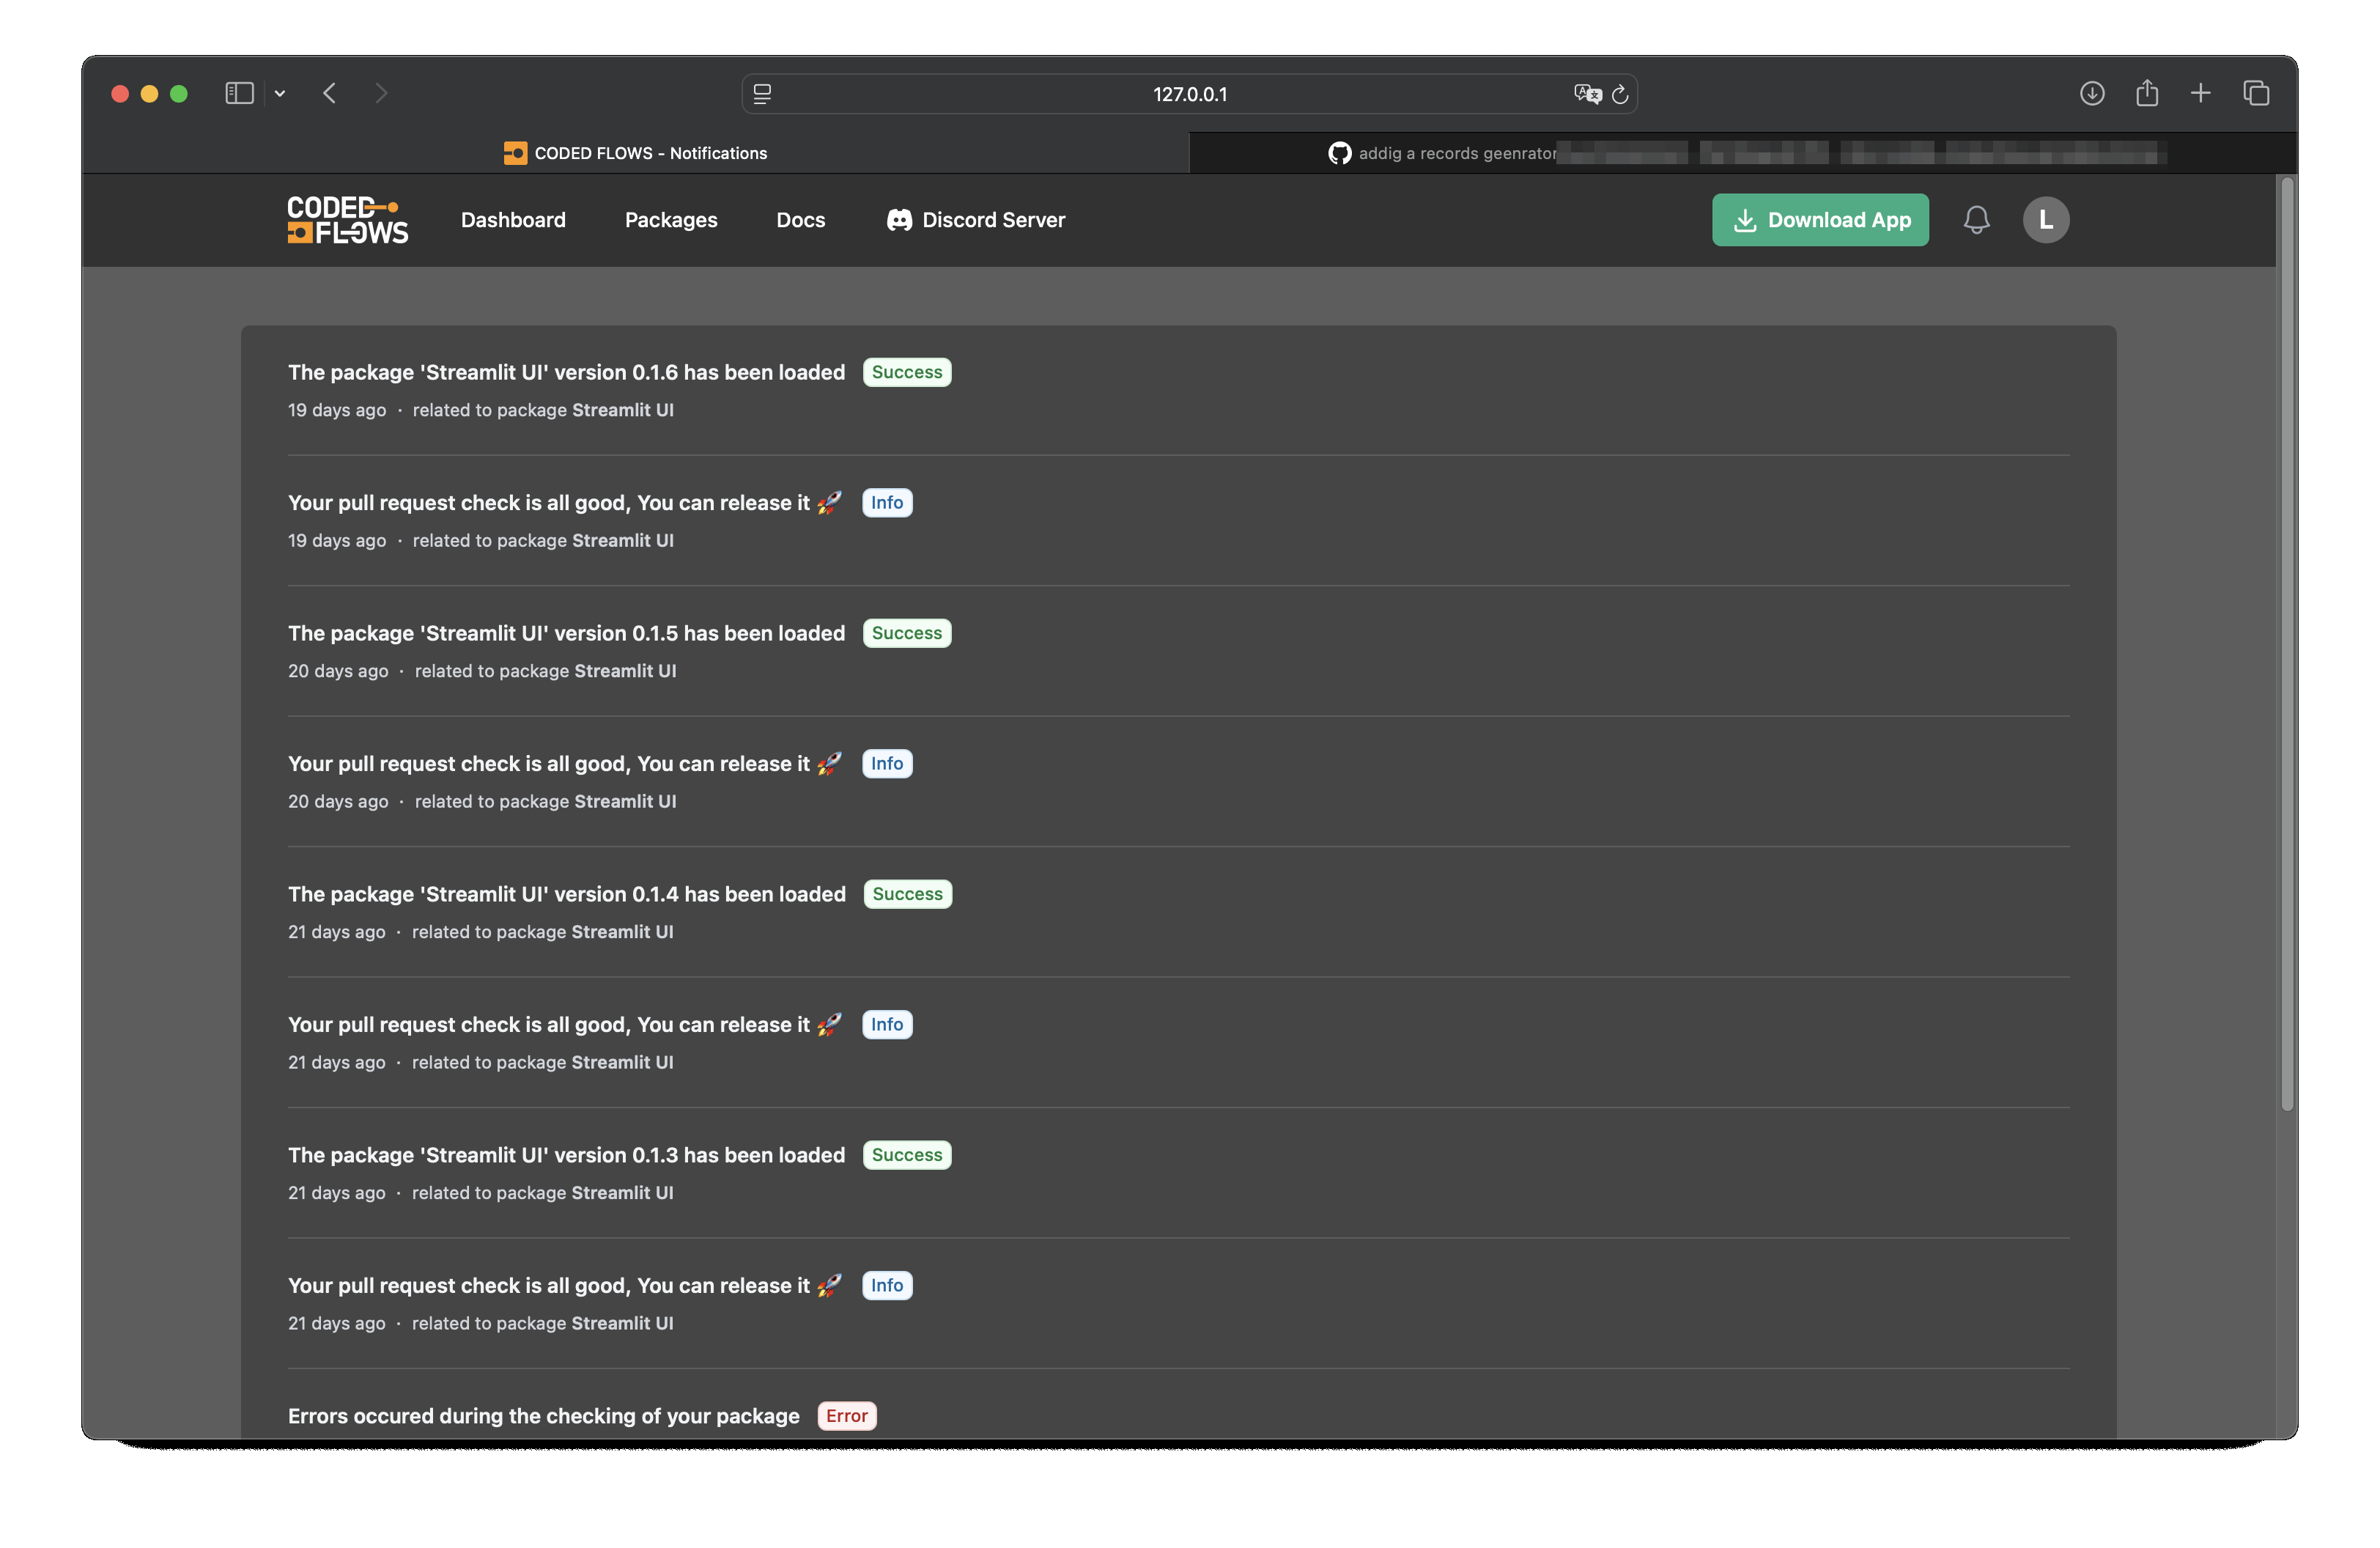This screenshot has height=1548, width=2380.
Task: Open a new tab with plus icon
Action: click(x=2200, y=93)
